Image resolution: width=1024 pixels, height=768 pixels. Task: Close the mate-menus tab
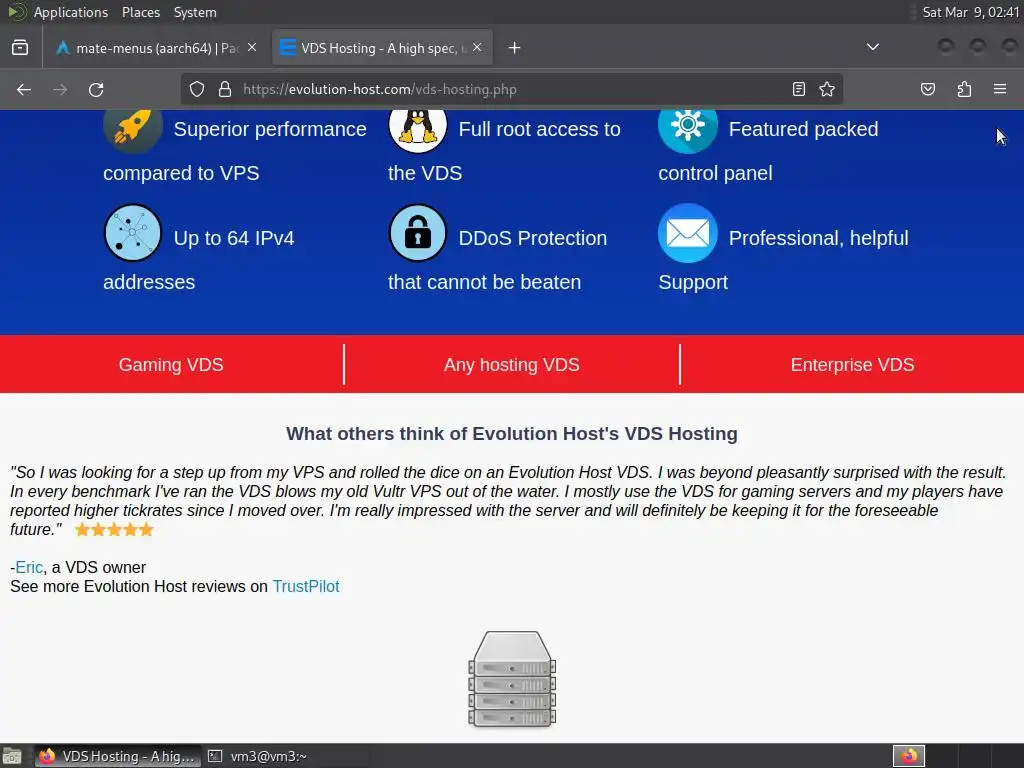point(252,48)
